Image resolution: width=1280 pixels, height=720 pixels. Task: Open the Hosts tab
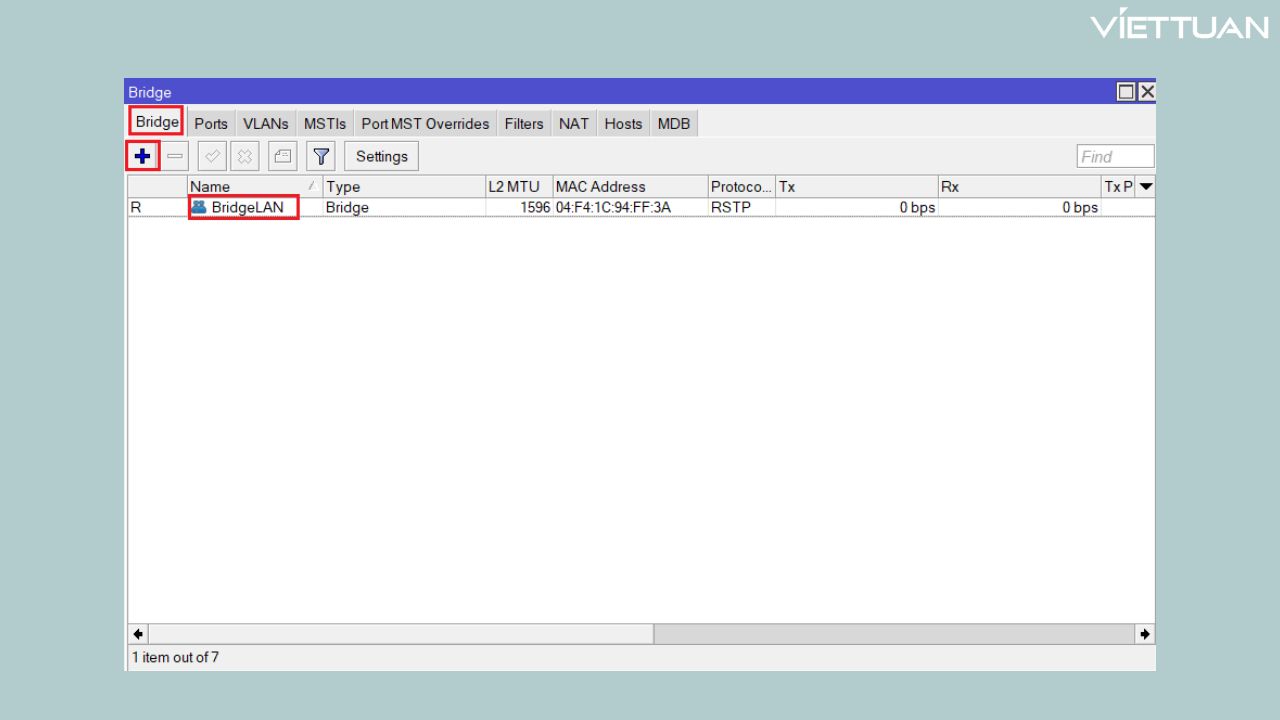point(622,122)
